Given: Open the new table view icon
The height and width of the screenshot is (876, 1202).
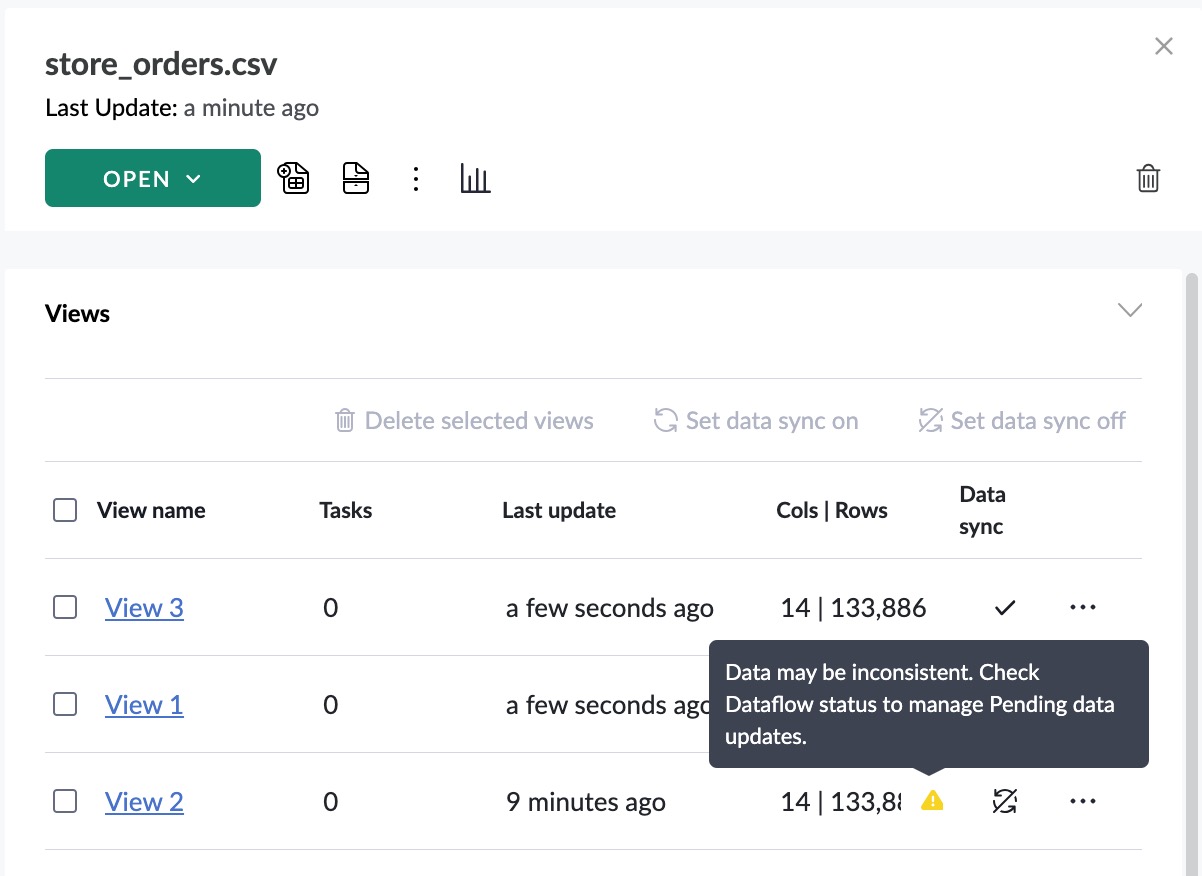Looking at the screenshot, I should [x=293, y=178].
